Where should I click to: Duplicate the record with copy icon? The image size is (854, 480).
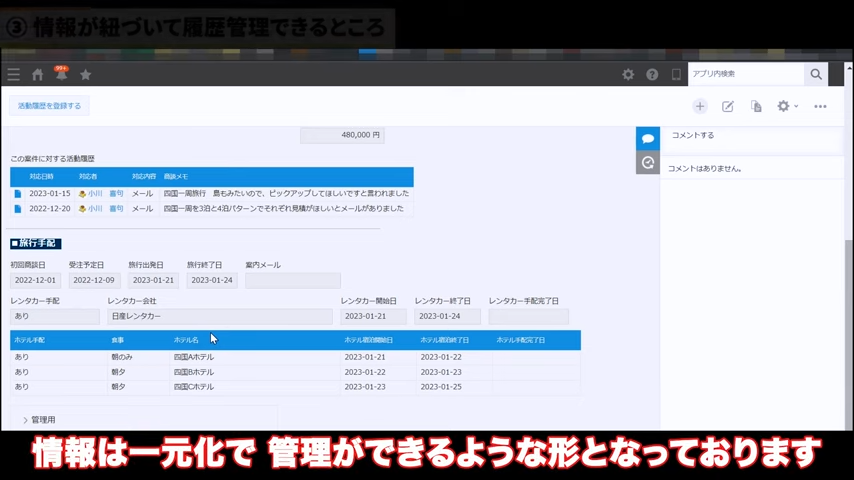click(756, 106)
